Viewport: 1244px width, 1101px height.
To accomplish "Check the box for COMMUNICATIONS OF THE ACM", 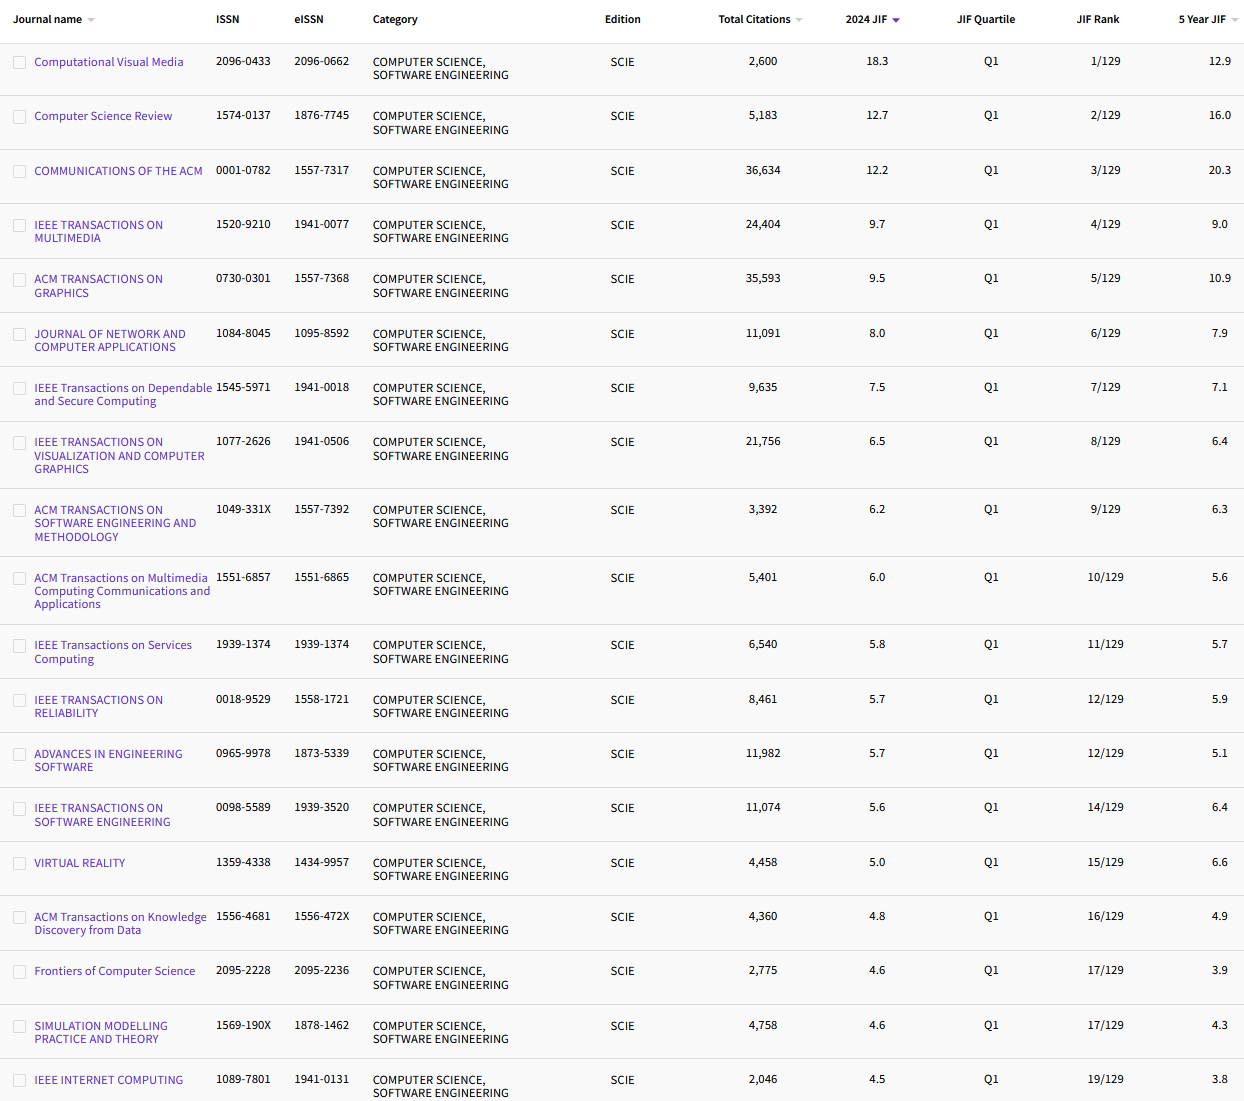I will click(19, 171).
